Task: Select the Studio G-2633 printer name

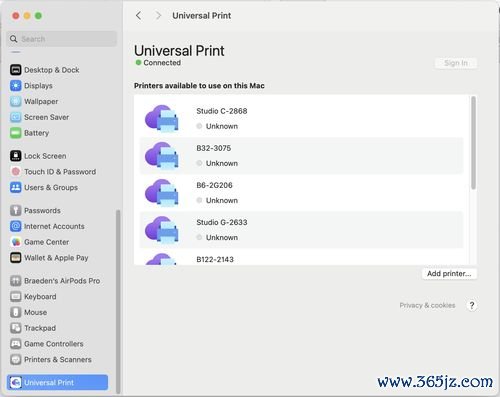Action: (x=222, y=222)
